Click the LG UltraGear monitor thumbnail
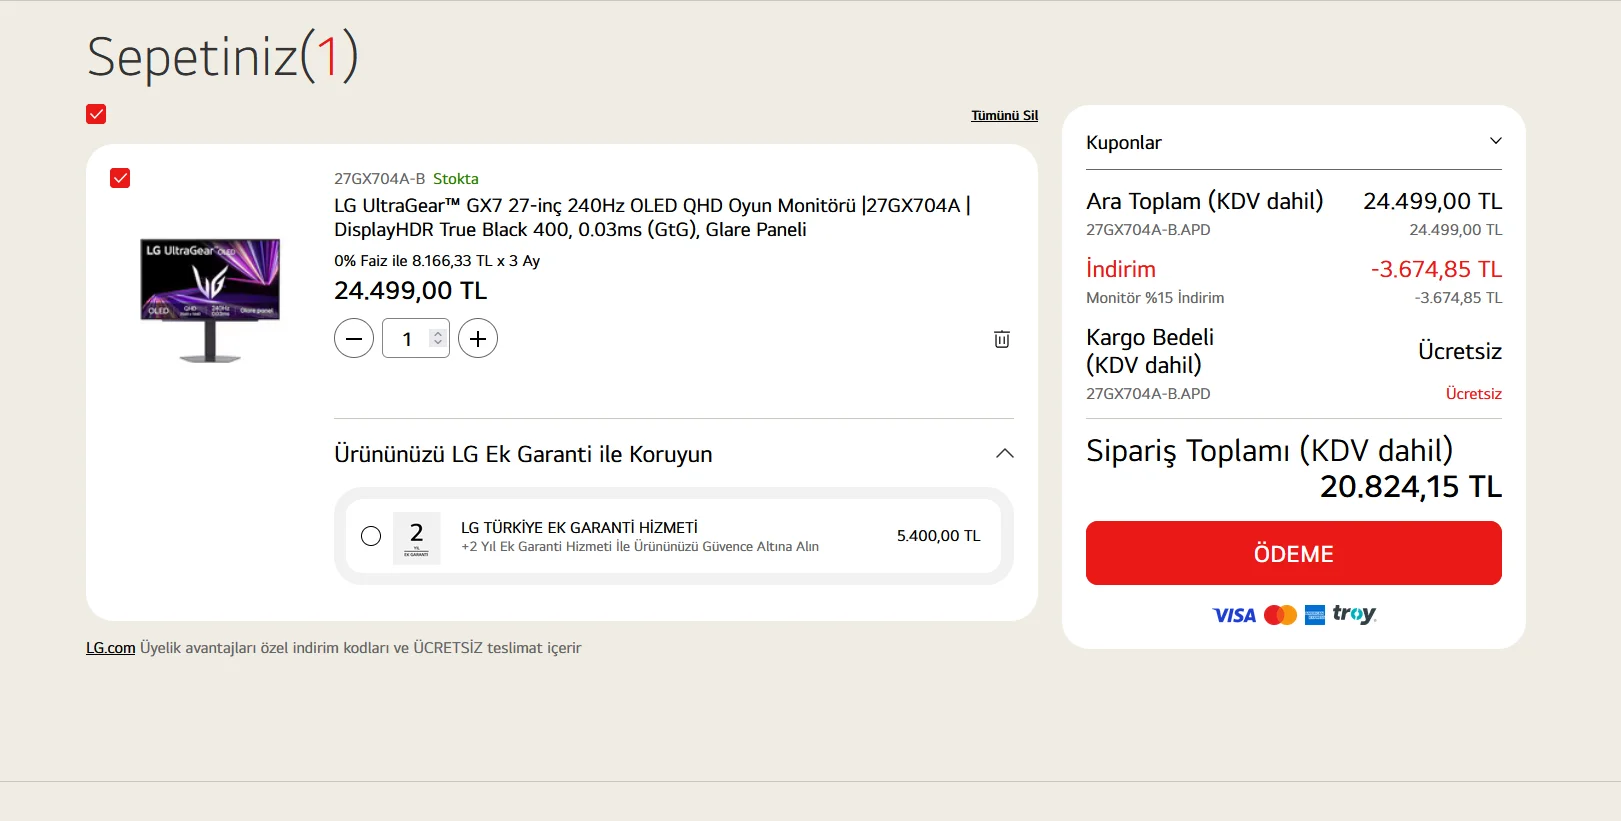The height and width of the screenshot is (821, 1621). pos(210,299)
